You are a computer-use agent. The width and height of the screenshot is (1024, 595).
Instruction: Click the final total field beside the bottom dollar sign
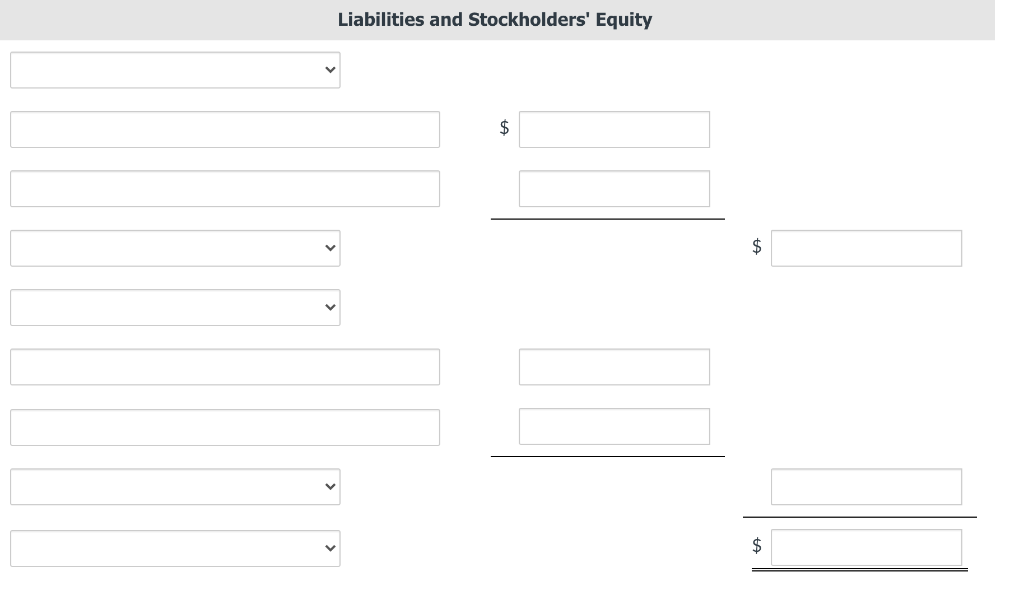[866, 548]
